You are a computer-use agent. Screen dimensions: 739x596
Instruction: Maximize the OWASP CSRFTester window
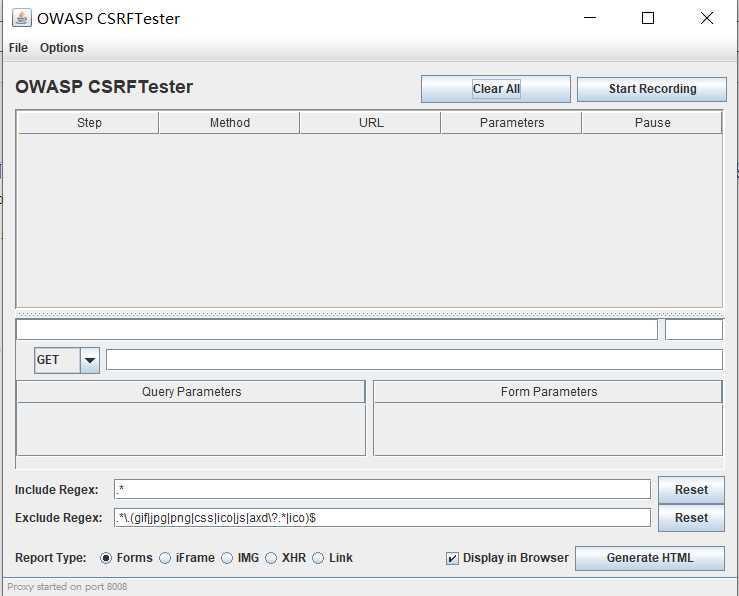pos(648,18)
